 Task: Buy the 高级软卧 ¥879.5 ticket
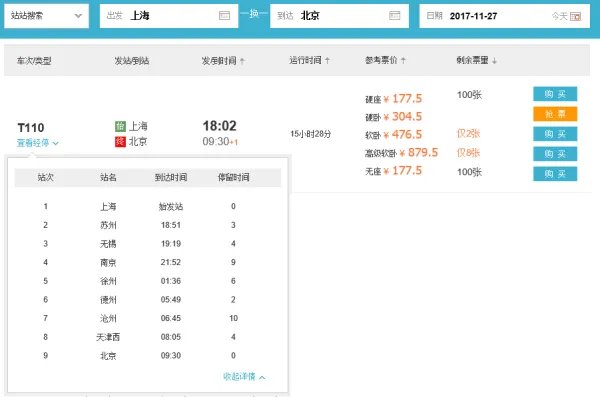click(555, 154)
